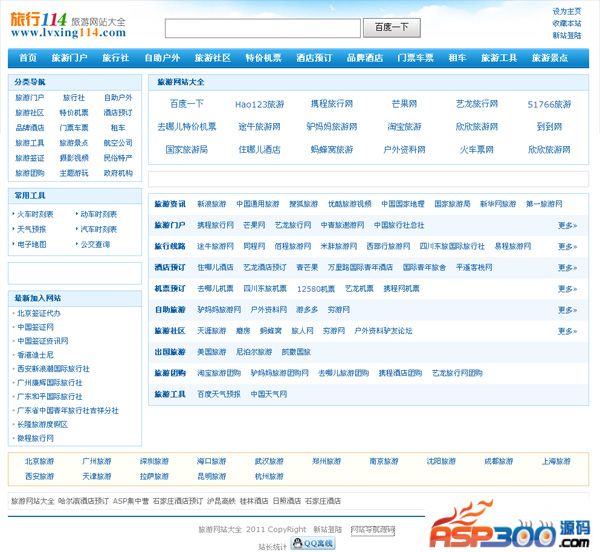Select 摄影视频 in 分类导航 sidebar

(74, 158)
